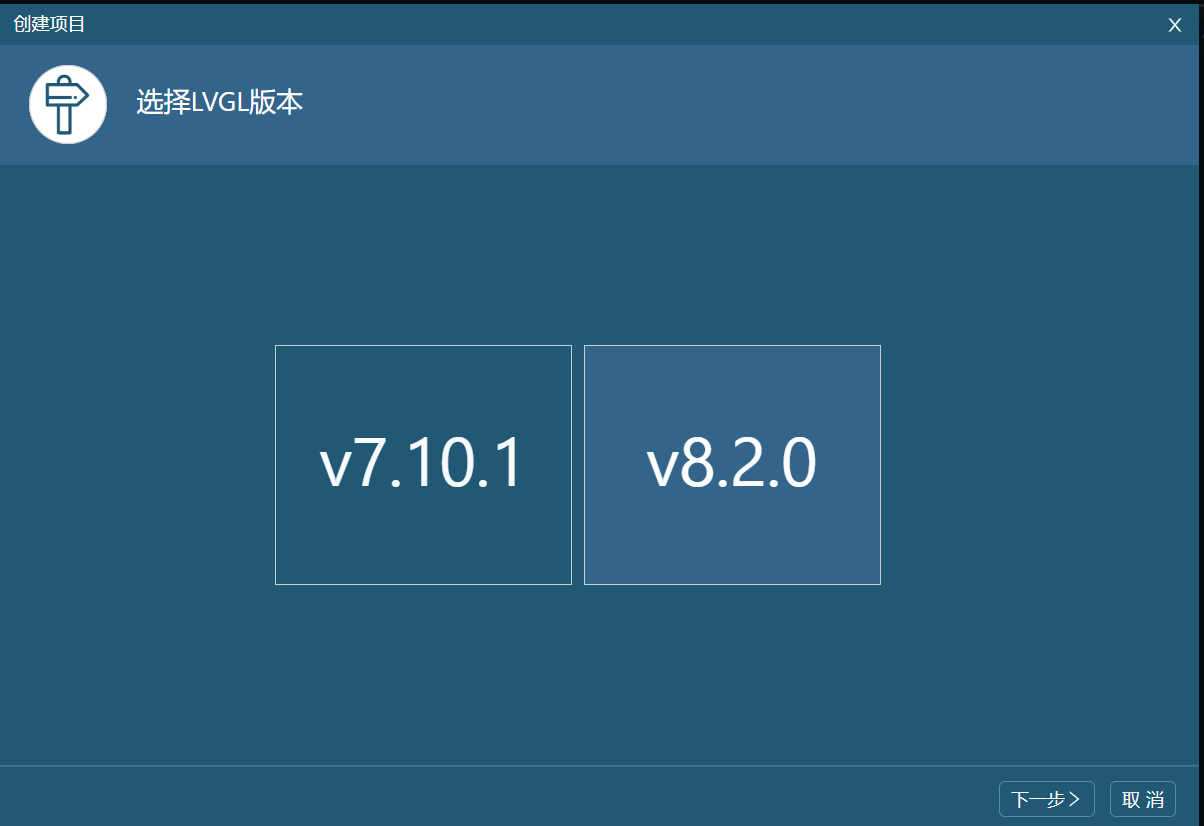Dismiss the wizard via the Cancel control
Viewport: 1204px width, 826px height.
coord(1142,798)
